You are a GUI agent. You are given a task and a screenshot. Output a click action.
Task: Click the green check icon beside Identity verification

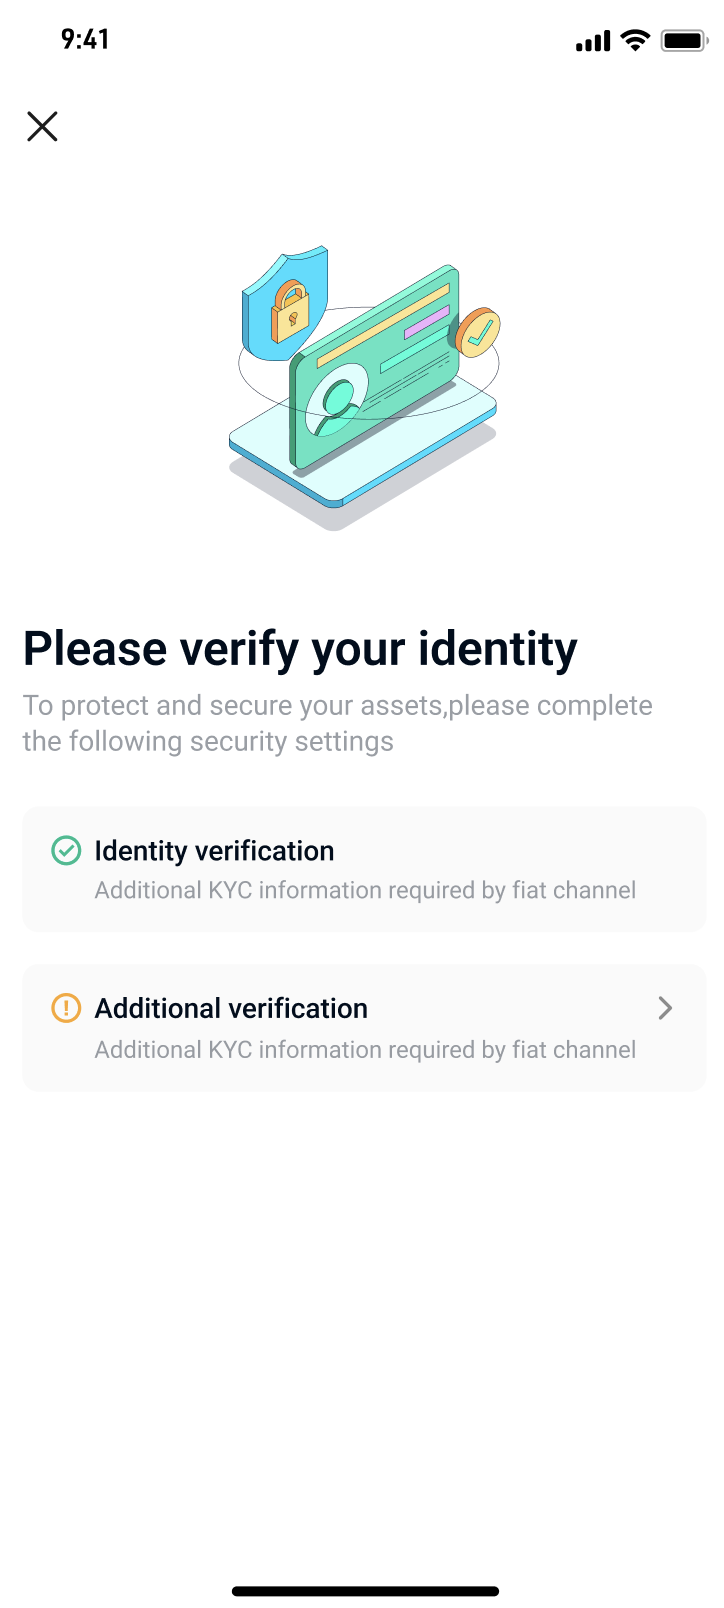tap(66, 851)
